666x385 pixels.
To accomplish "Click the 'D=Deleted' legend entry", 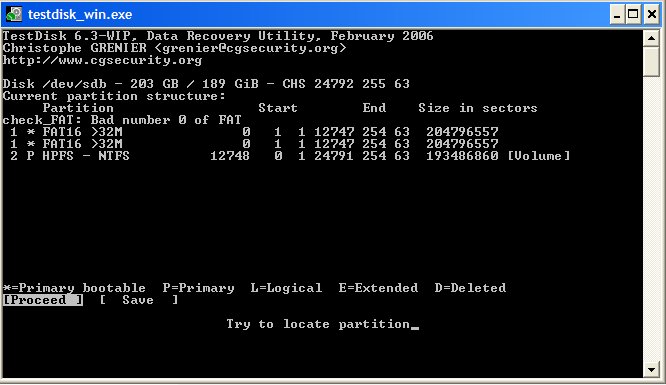I will click(470, 288).
